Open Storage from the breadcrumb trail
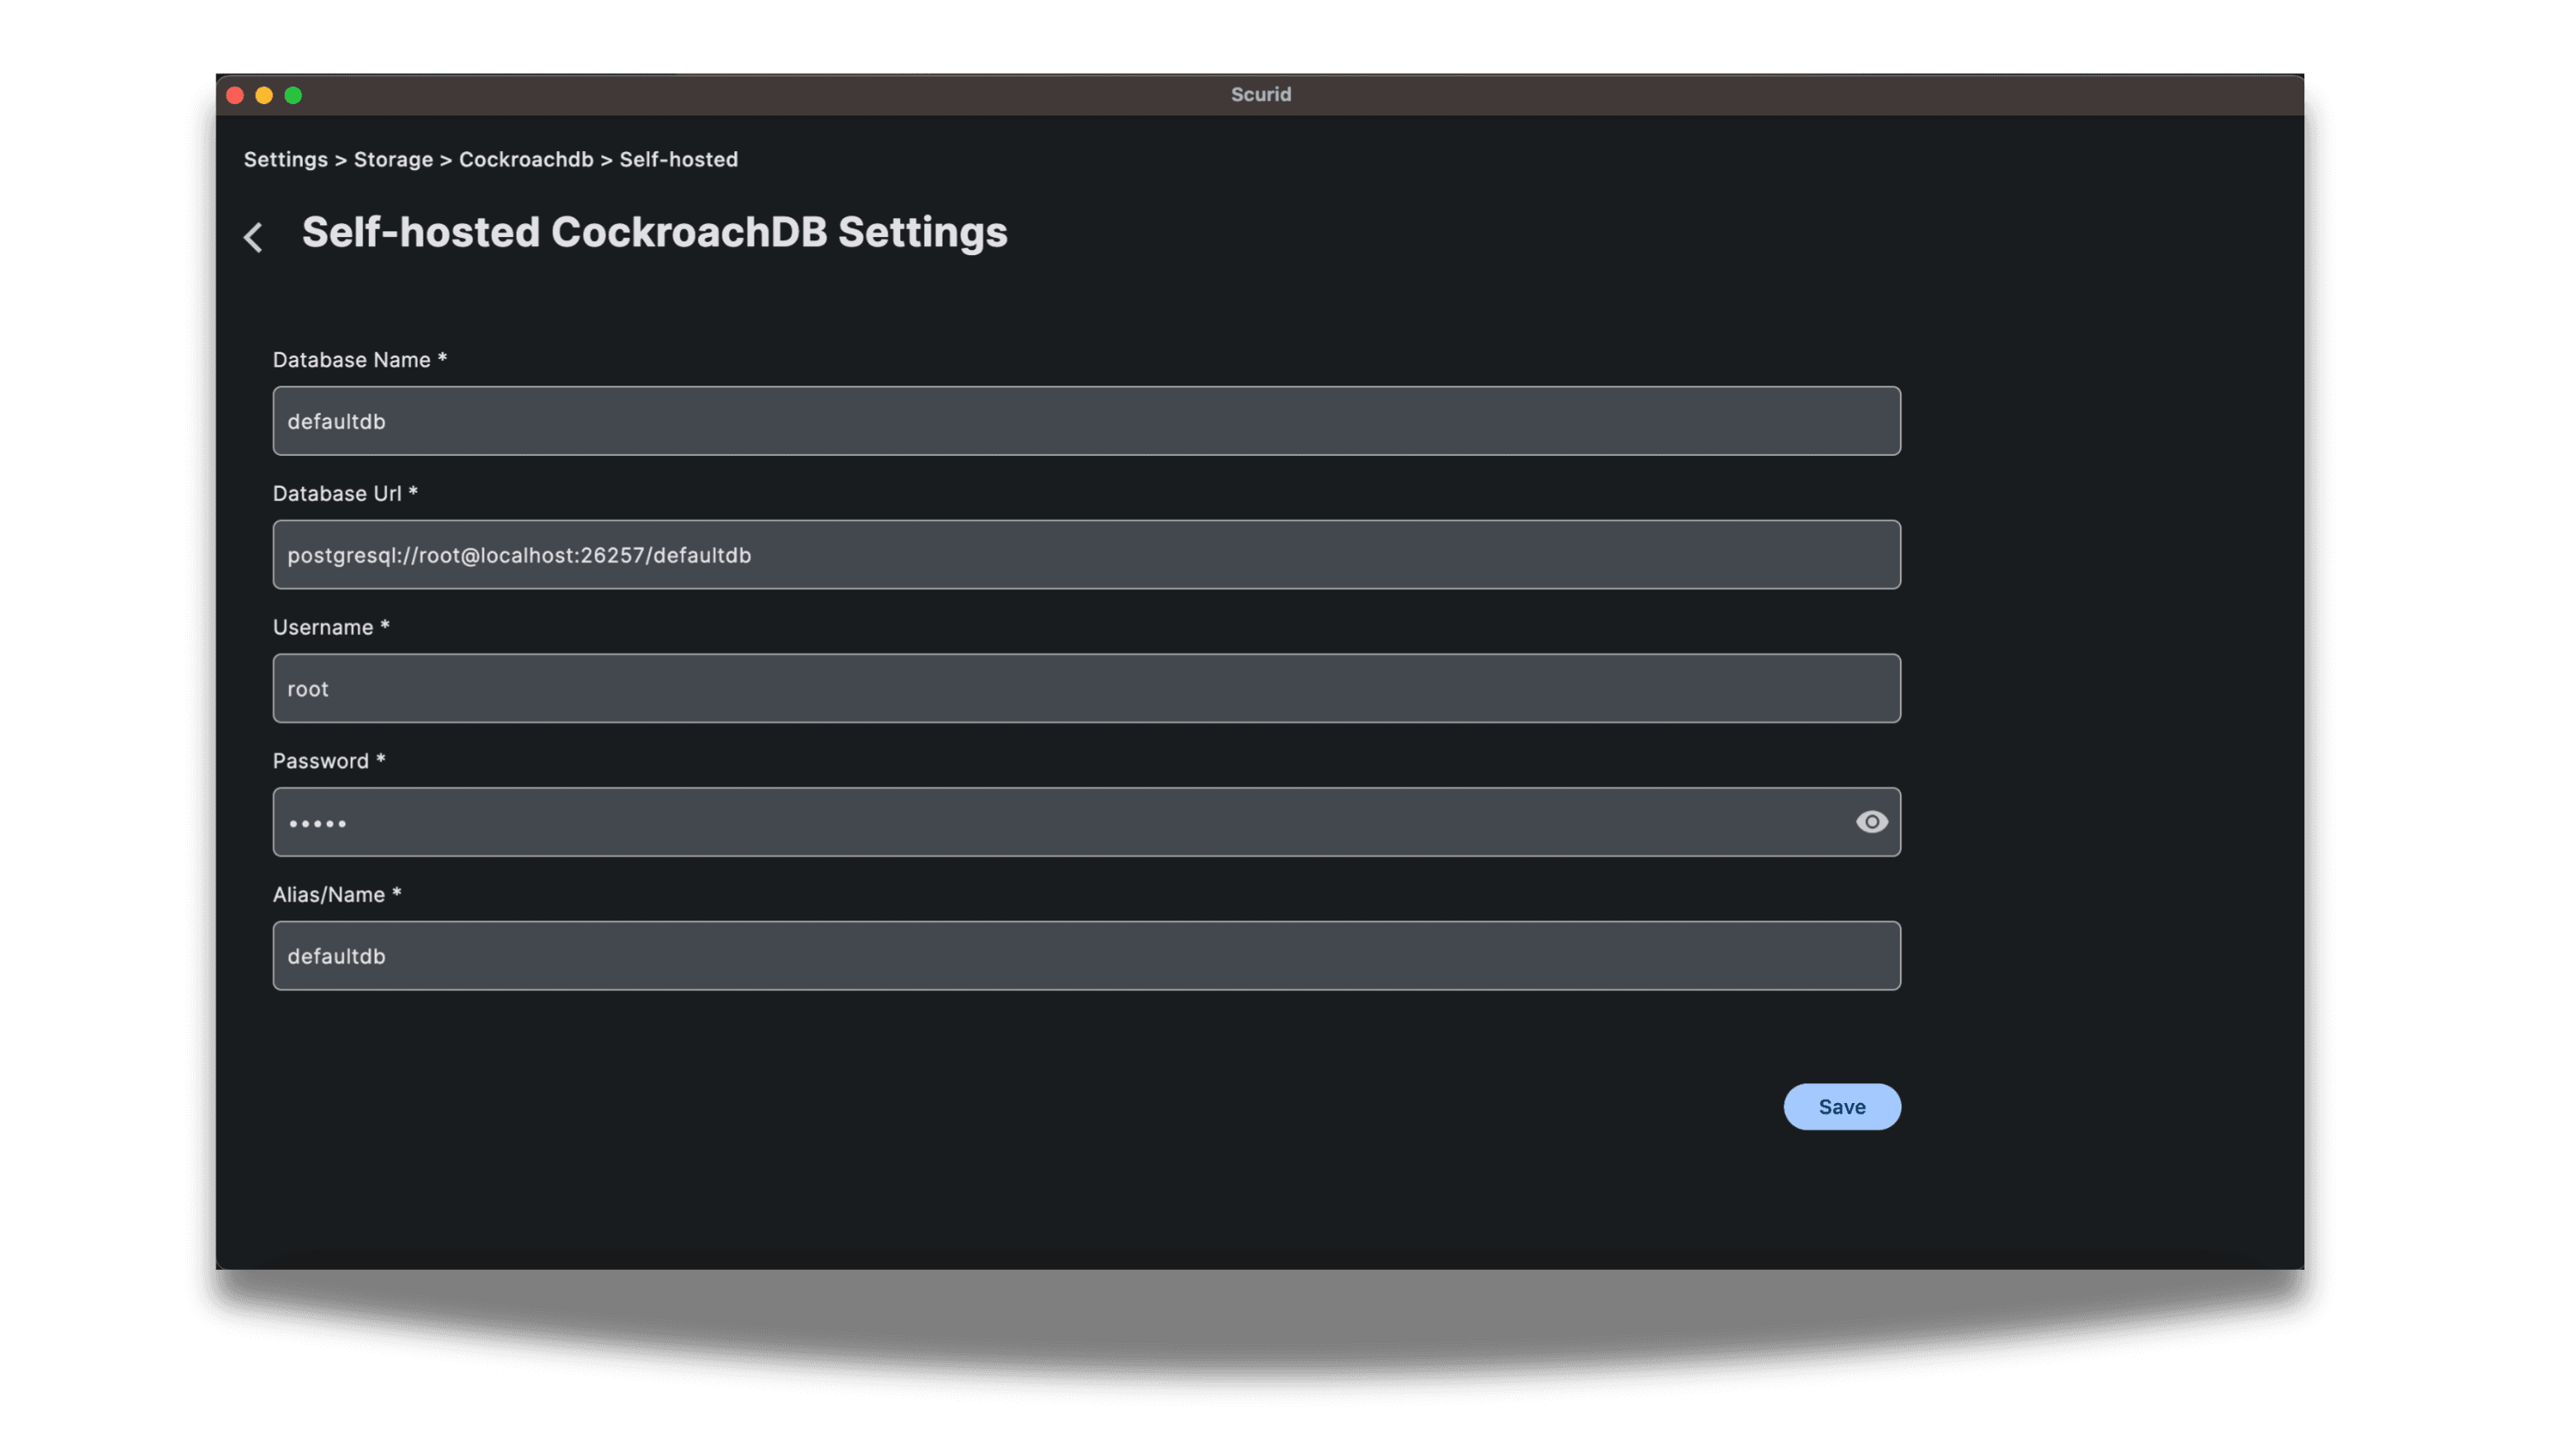Viewport: 2576px width, 1449px height. click(x=393, y=160)
